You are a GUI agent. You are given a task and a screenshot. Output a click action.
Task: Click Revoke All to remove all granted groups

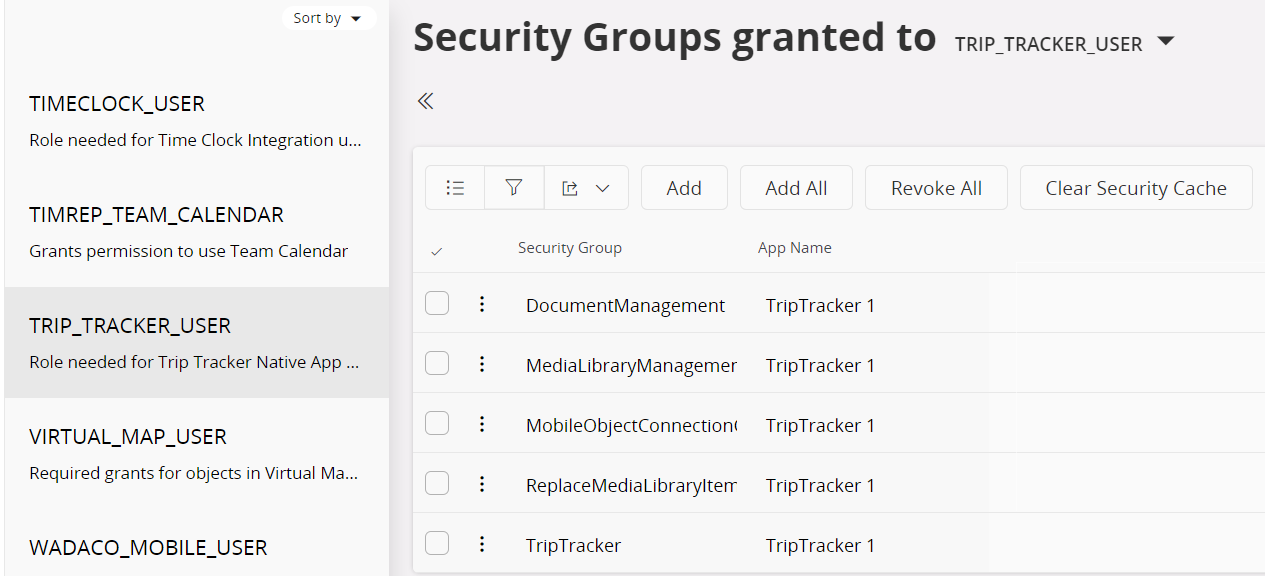935,187
